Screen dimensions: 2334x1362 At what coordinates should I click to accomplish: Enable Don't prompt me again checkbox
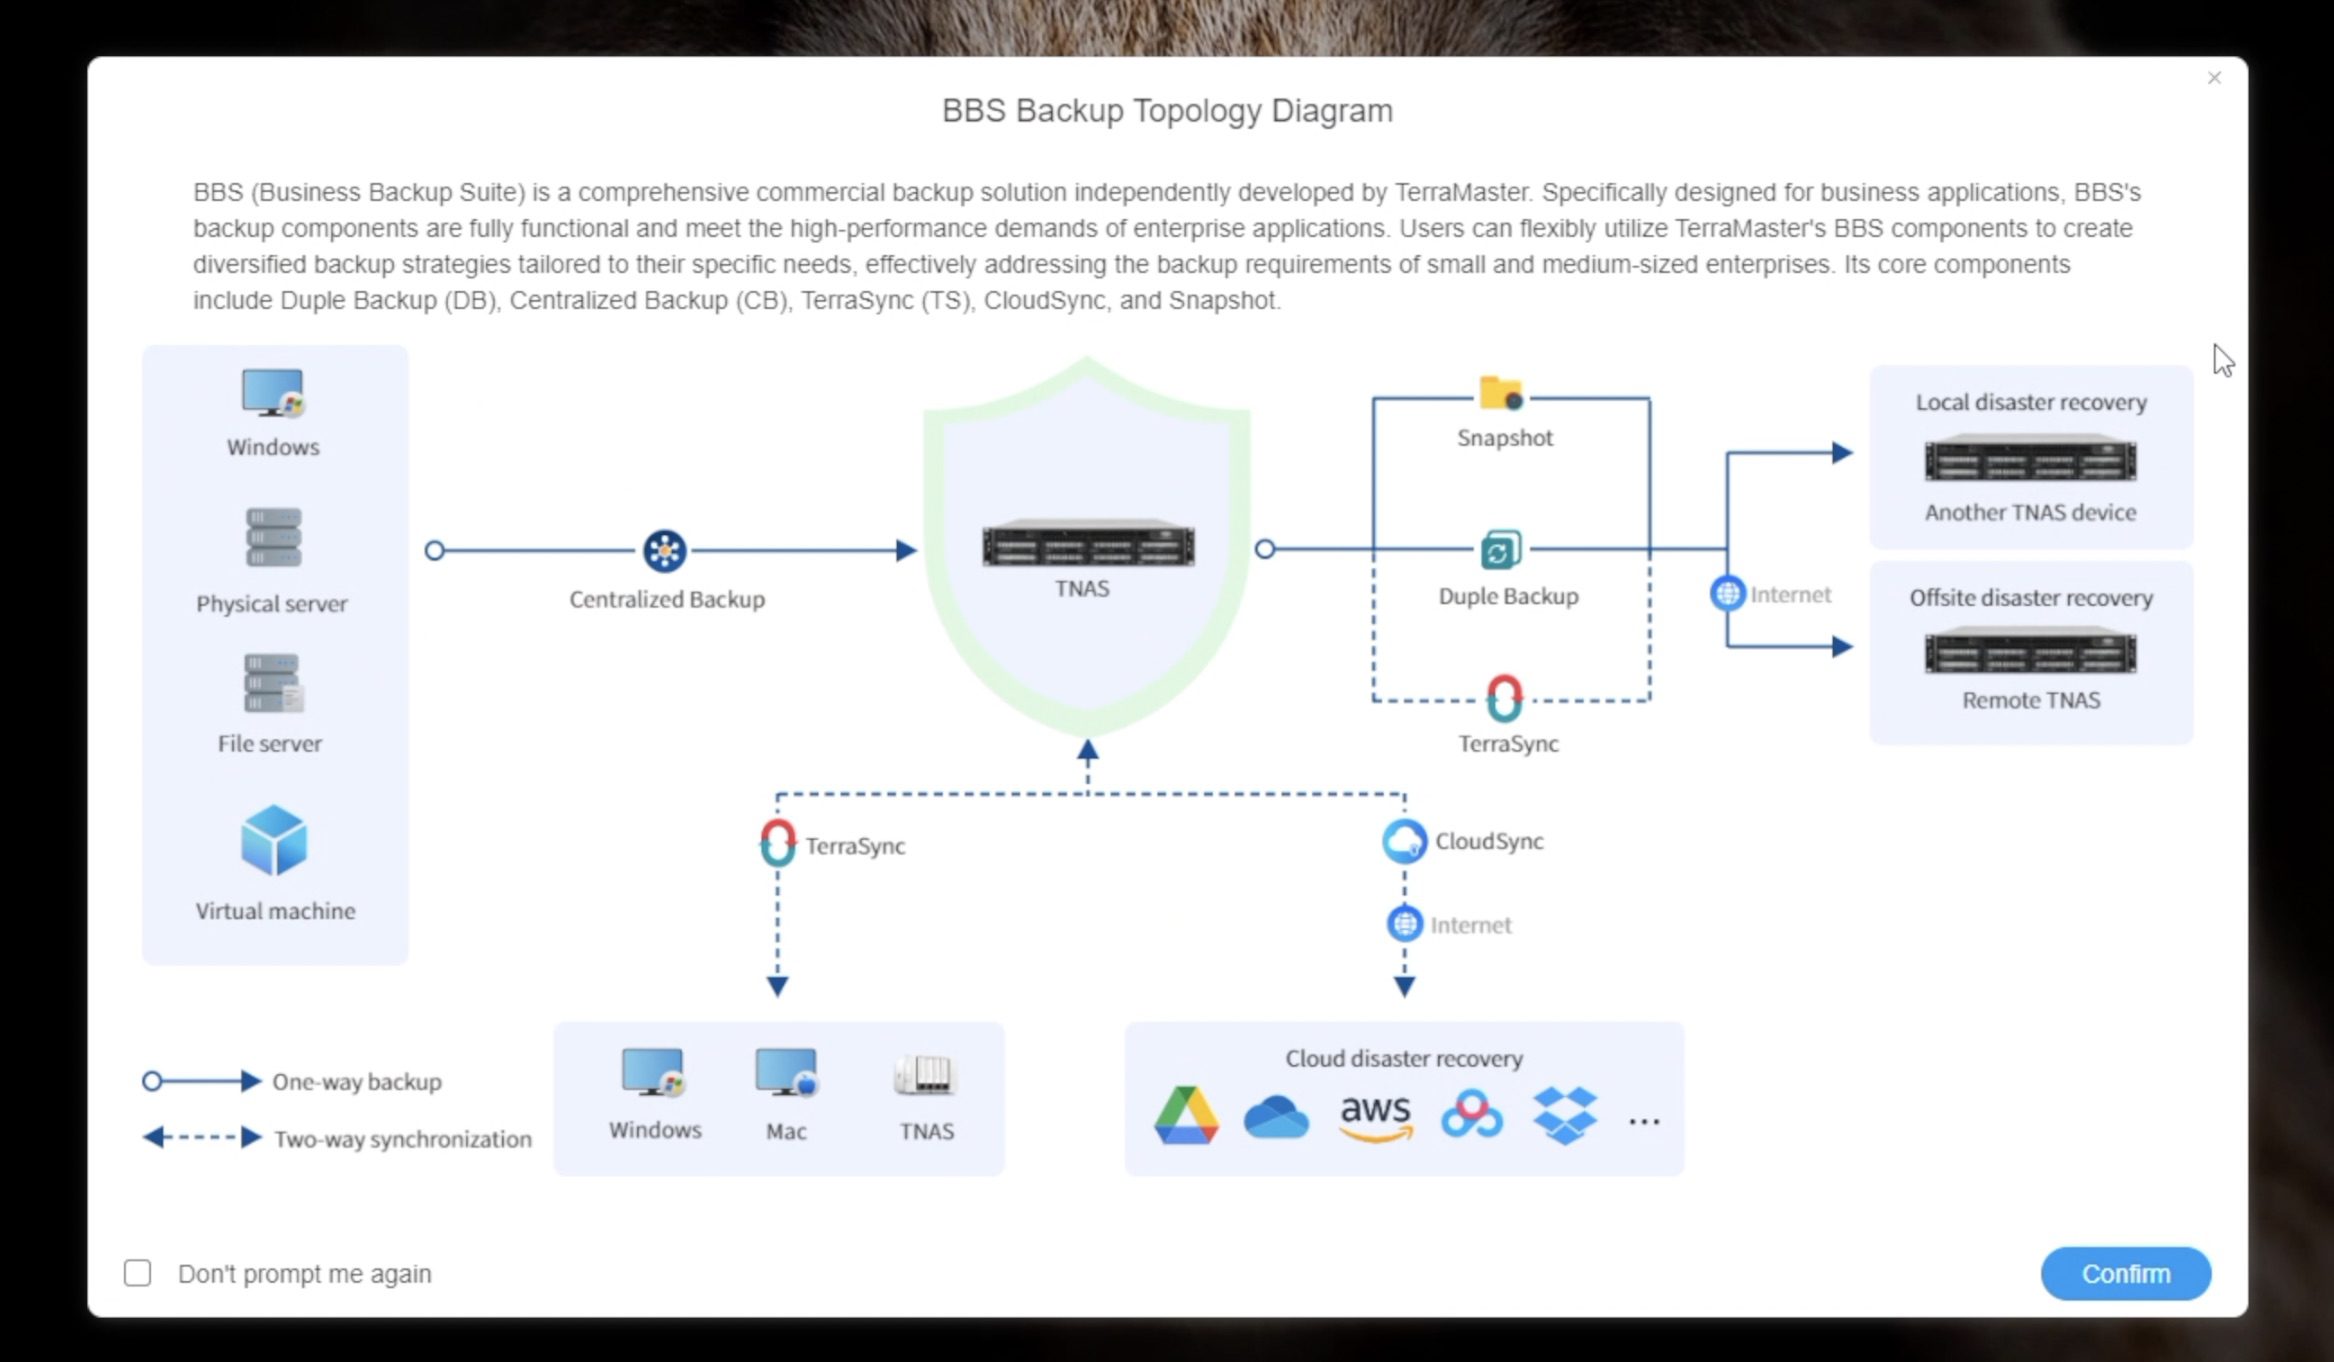click(138, 1273)
